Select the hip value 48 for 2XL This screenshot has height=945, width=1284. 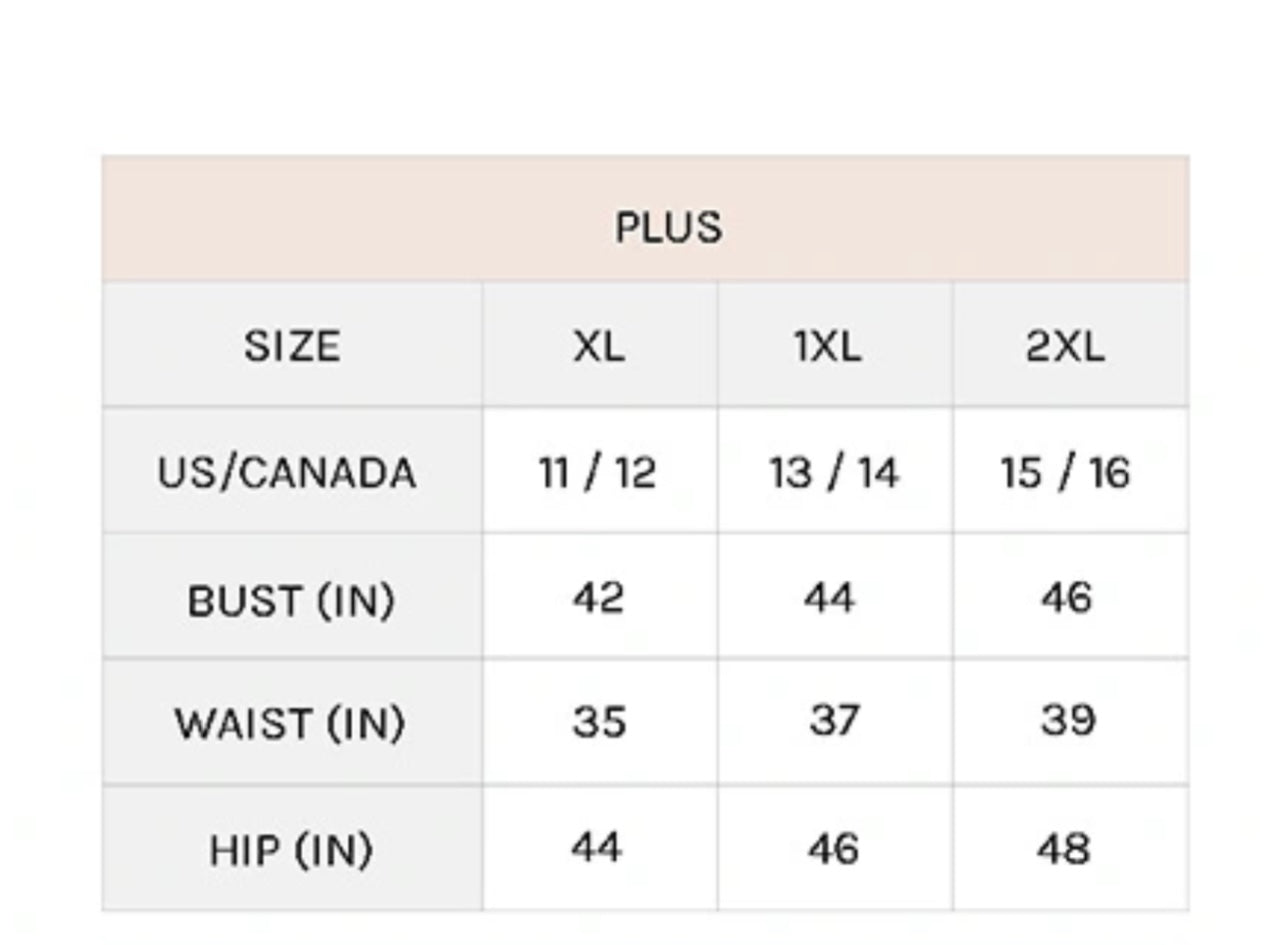point(1063,848)
